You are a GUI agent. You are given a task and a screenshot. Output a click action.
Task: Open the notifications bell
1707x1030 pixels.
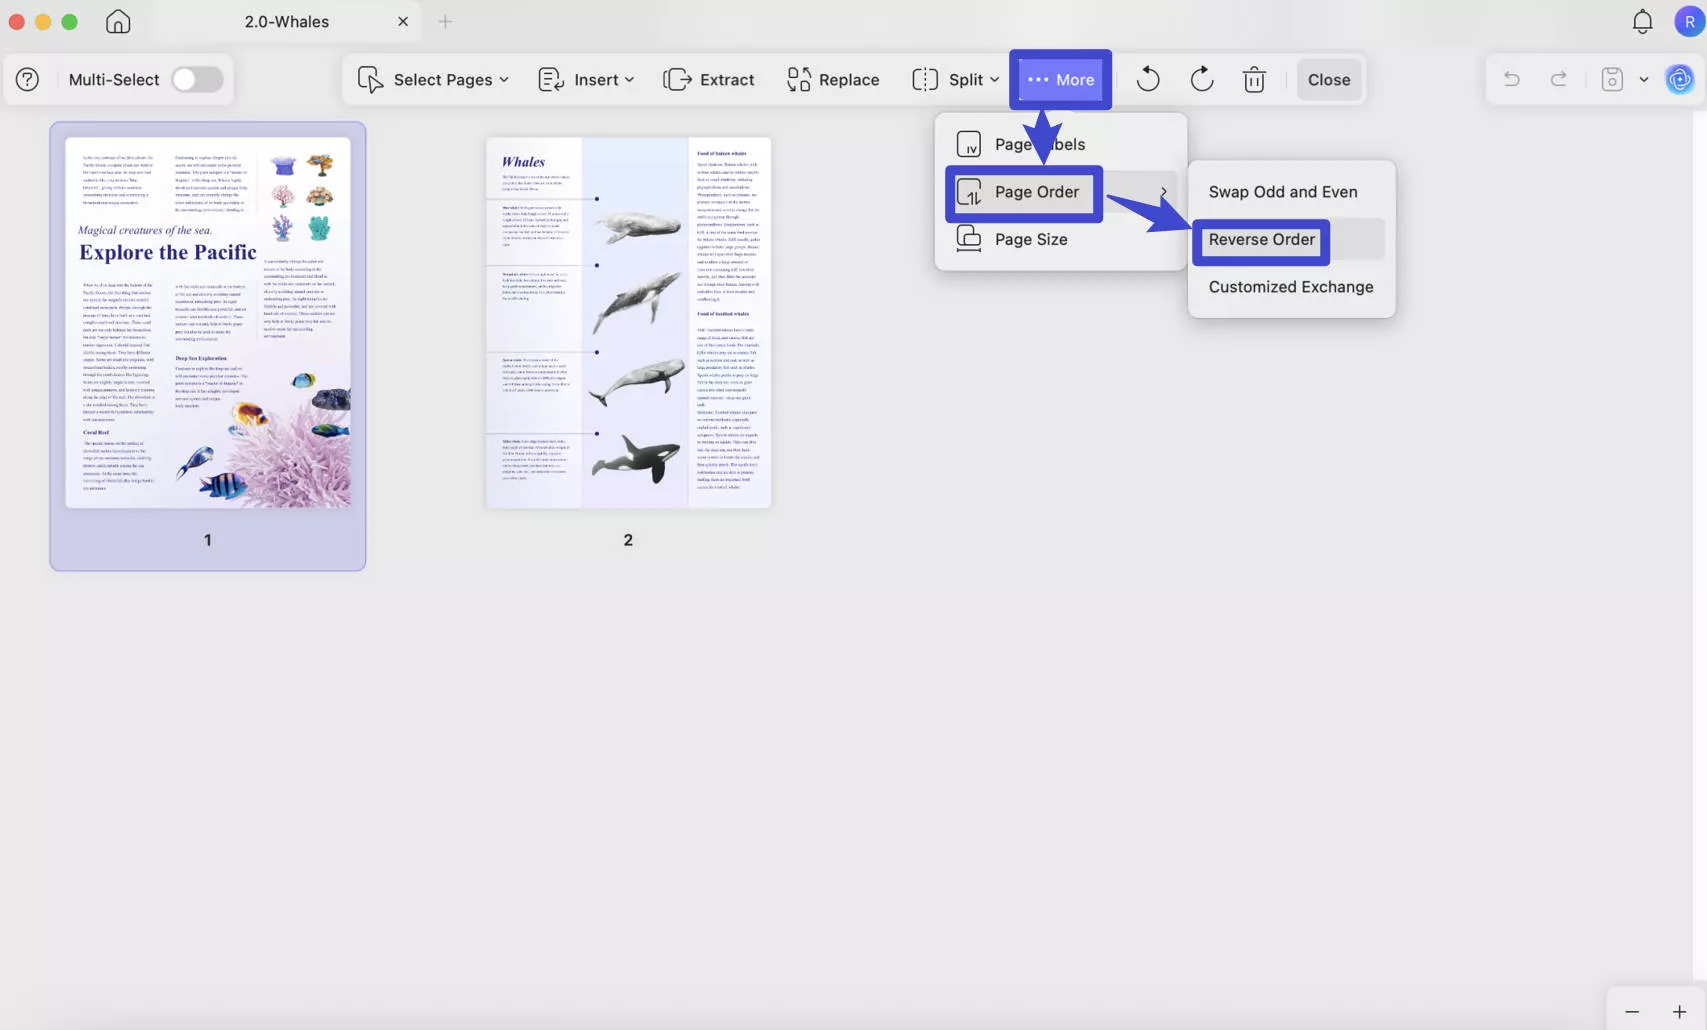[x=1642, y=21]
